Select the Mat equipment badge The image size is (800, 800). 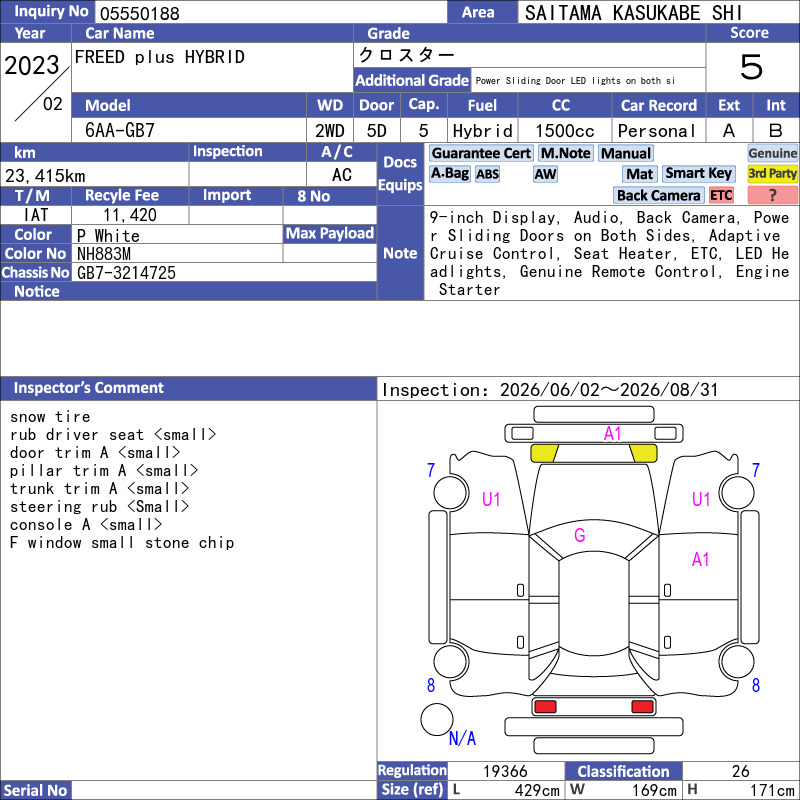(640, 174)
